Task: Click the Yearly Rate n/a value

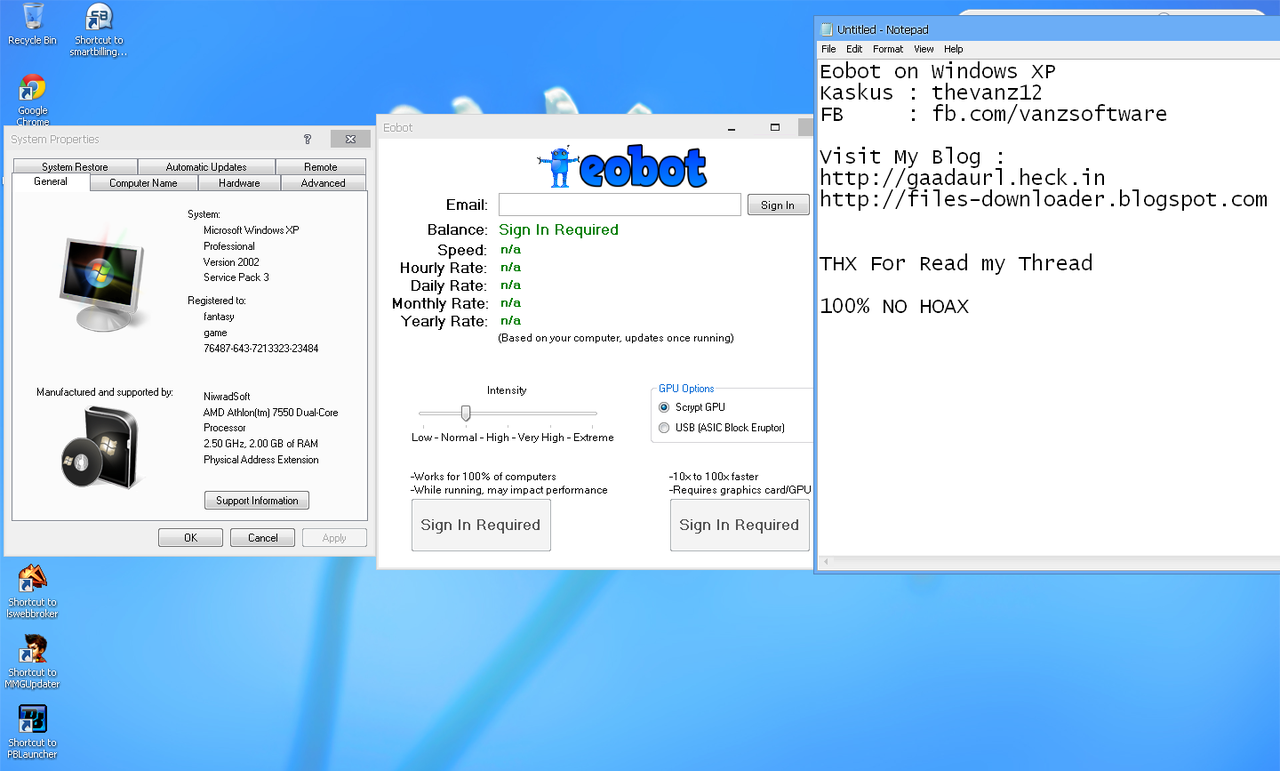Action: (x=510, y=321)
